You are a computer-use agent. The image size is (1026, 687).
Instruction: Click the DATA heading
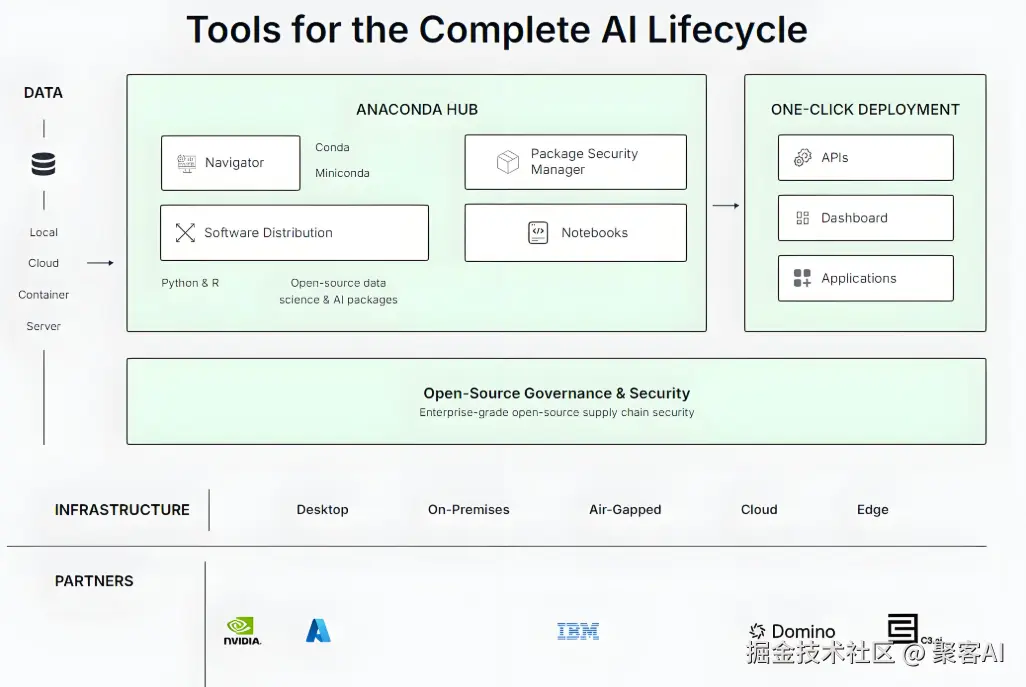point(43,93)
